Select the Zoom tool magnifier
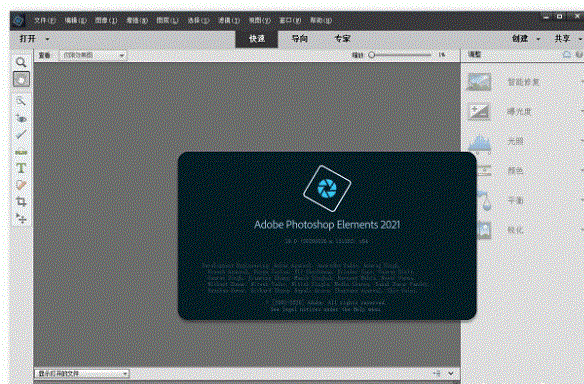Image resolution: width=584 pixels, height=384 pixels. coord(21,62)
